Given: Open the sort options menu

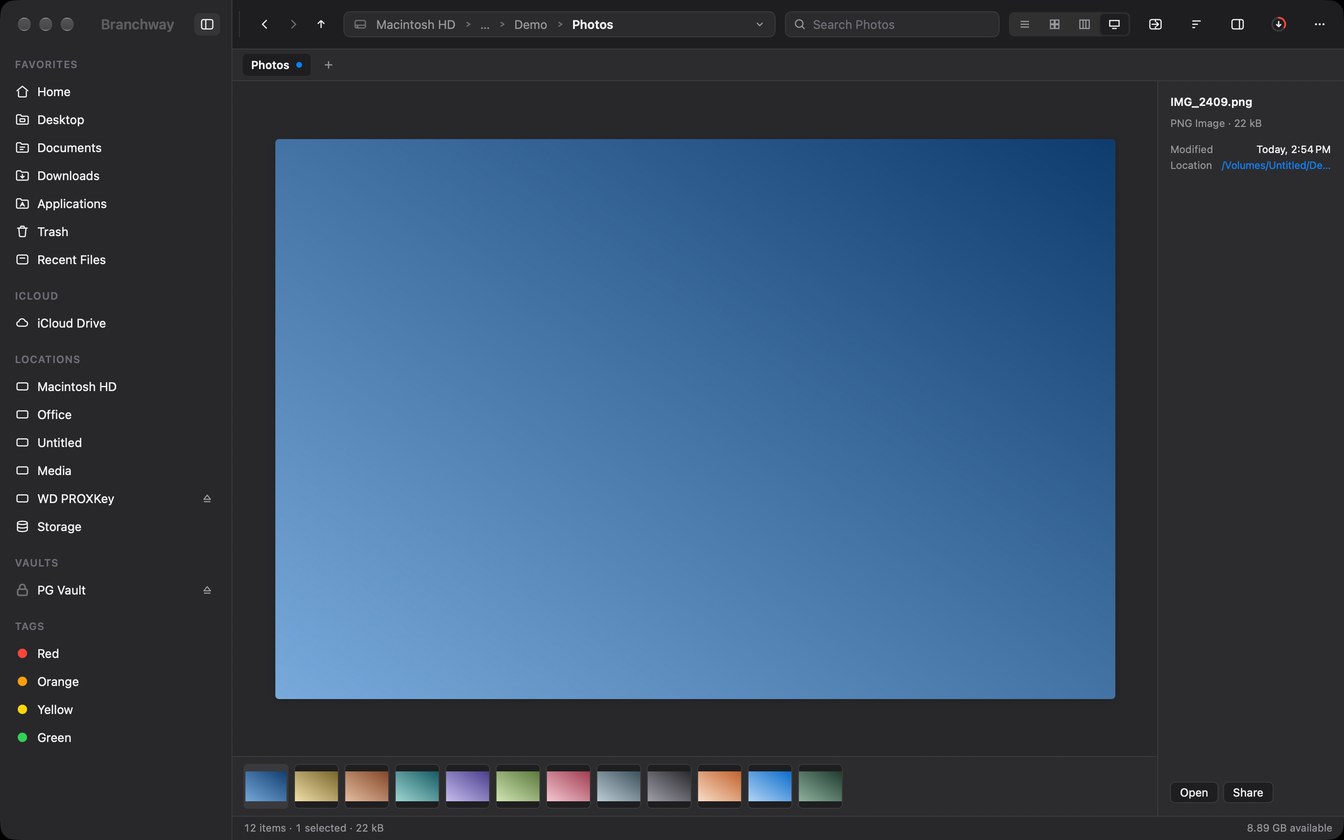Looking at the screenshot, I should tap(1196, 24).
